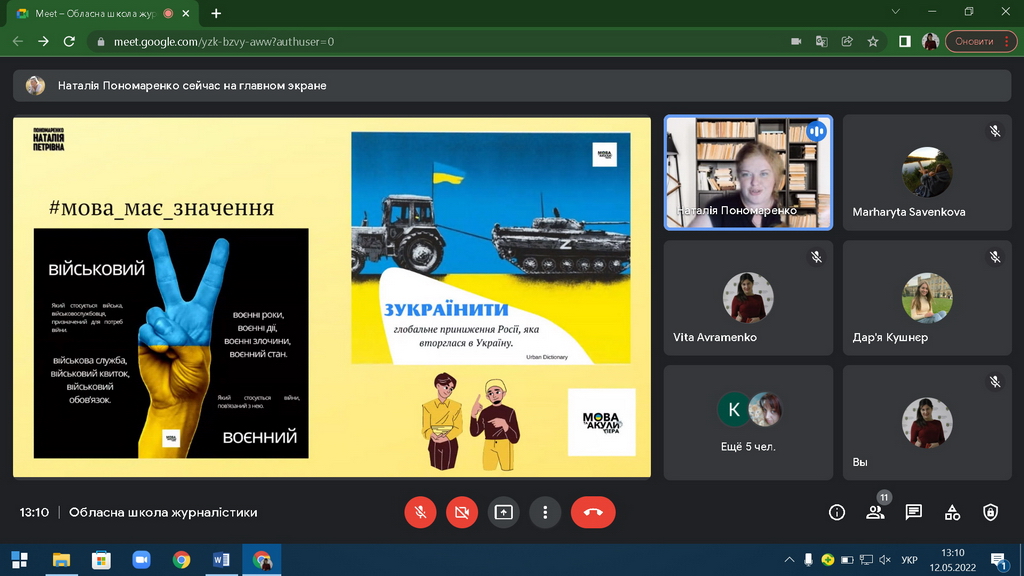This screenshot has height=576, width=1024.
Task: View site information lock icon
Action: pyautogui.click(x=100, y=42)
